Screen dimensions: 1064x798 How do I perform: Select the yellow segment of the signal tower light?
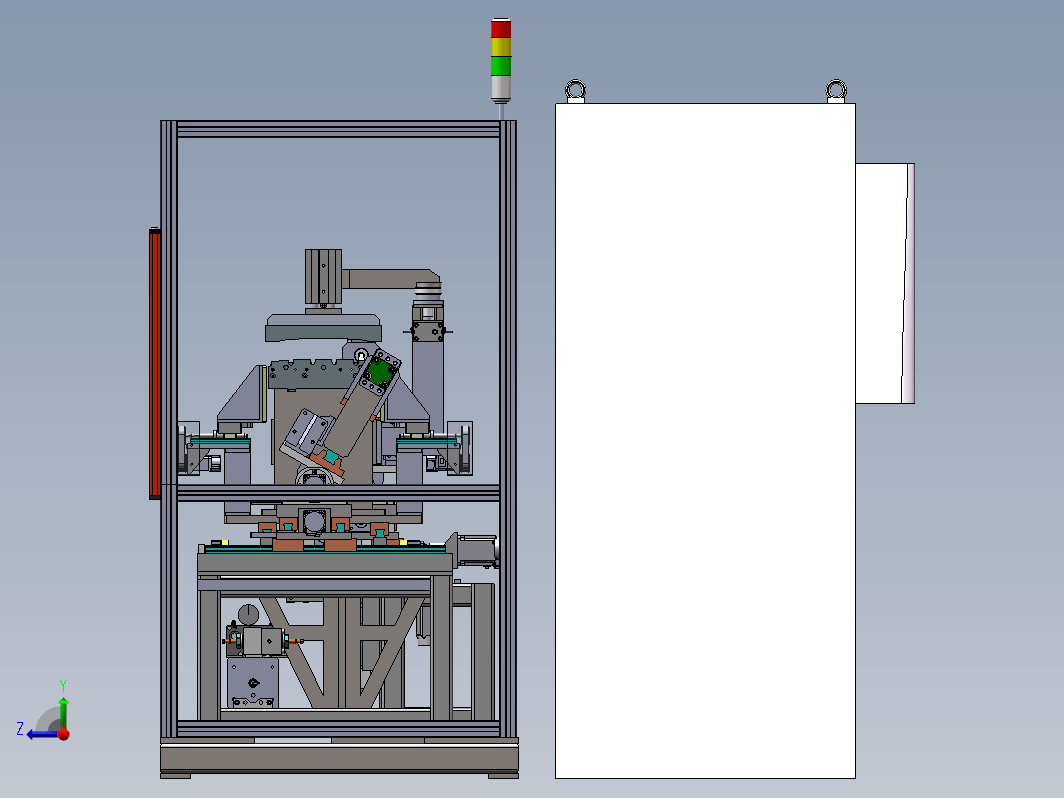coord(501,48)
